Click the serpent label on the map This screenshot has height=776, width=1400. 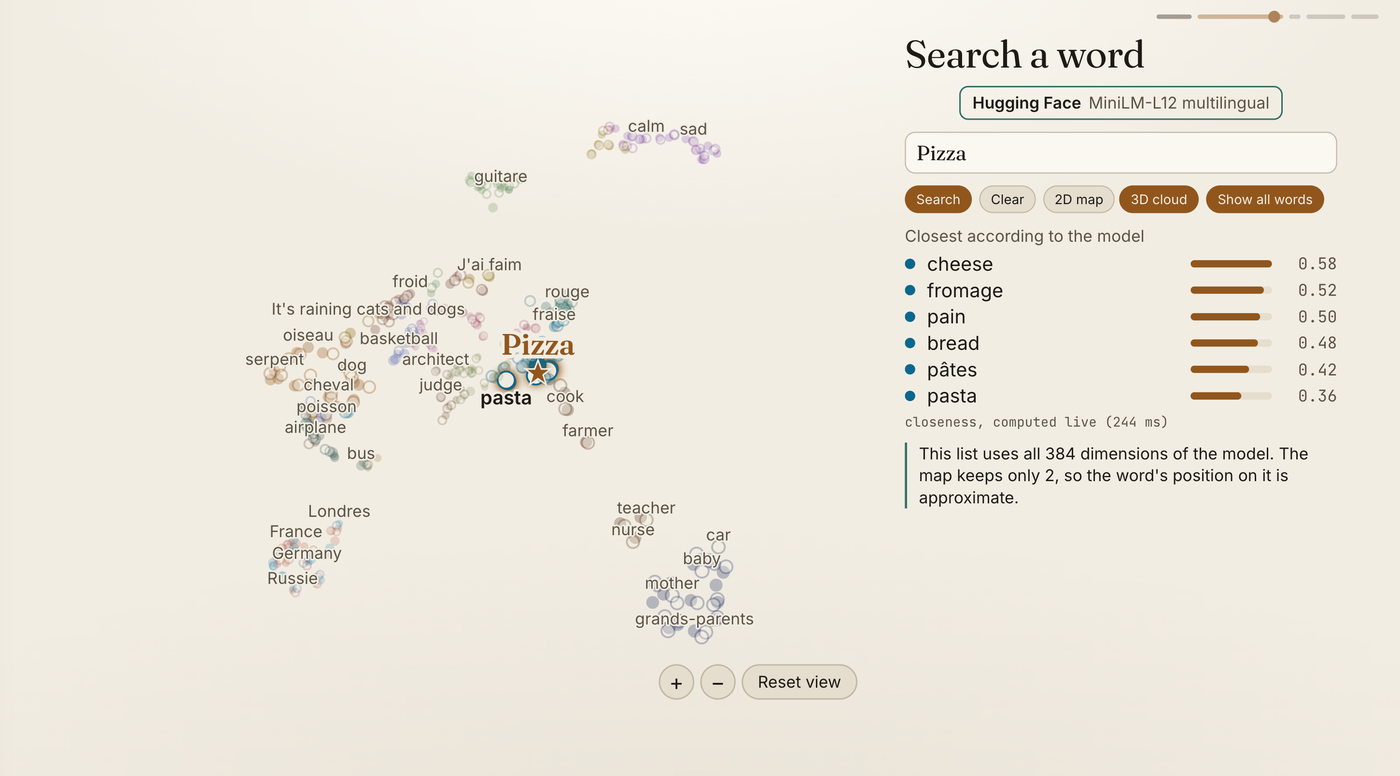tap(274, 360)
